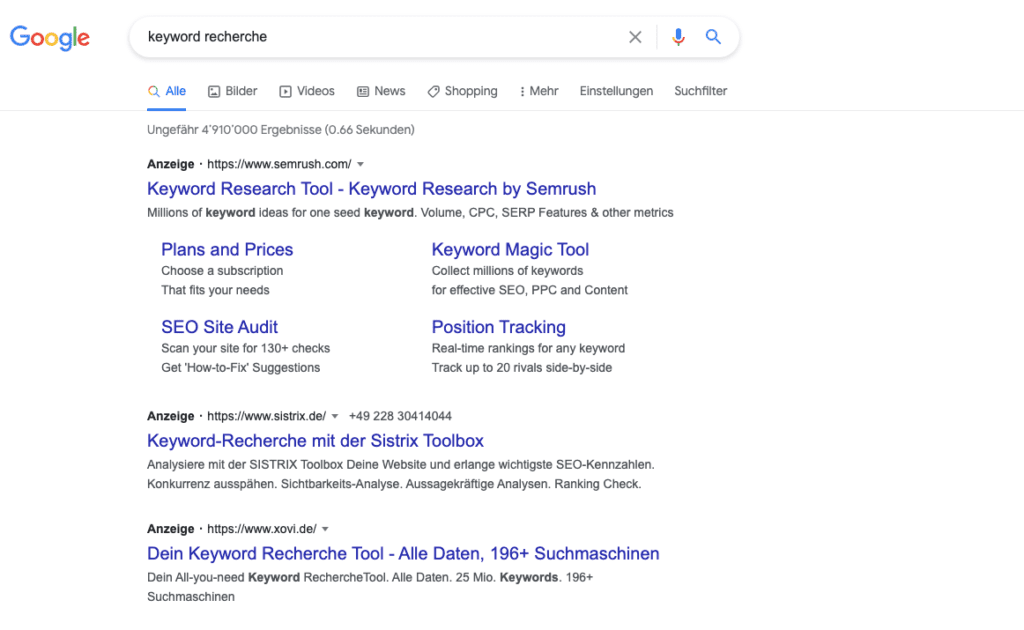Open the Bilder search tab
Viewport: 1024px width, 630px height.
tap(232, 91)
